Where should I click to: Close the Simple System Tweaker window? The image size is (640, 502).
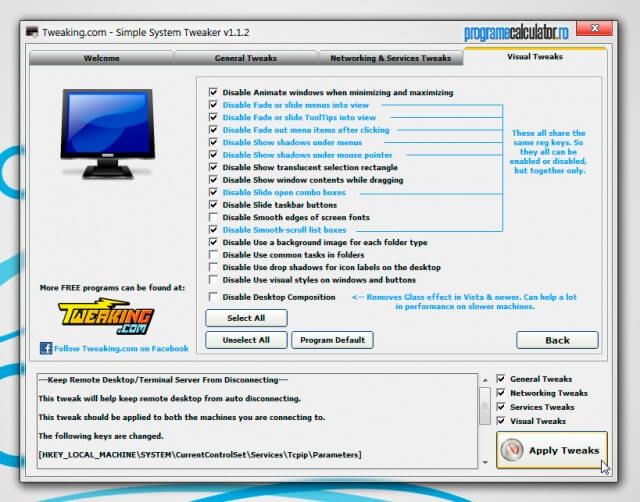click(594, 28)
